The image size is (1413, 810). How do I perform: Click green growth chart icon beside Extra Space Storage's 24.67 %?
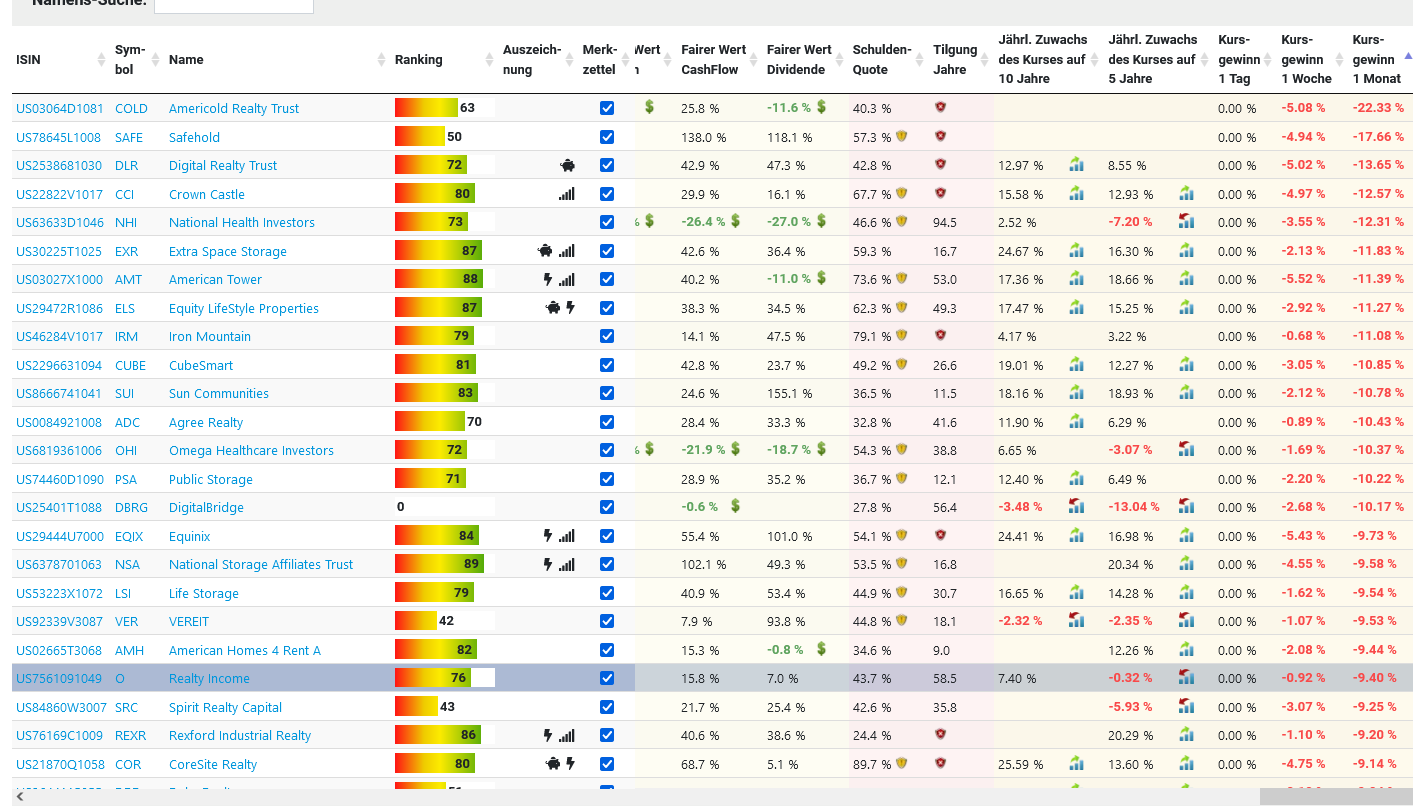(1076, 251)
